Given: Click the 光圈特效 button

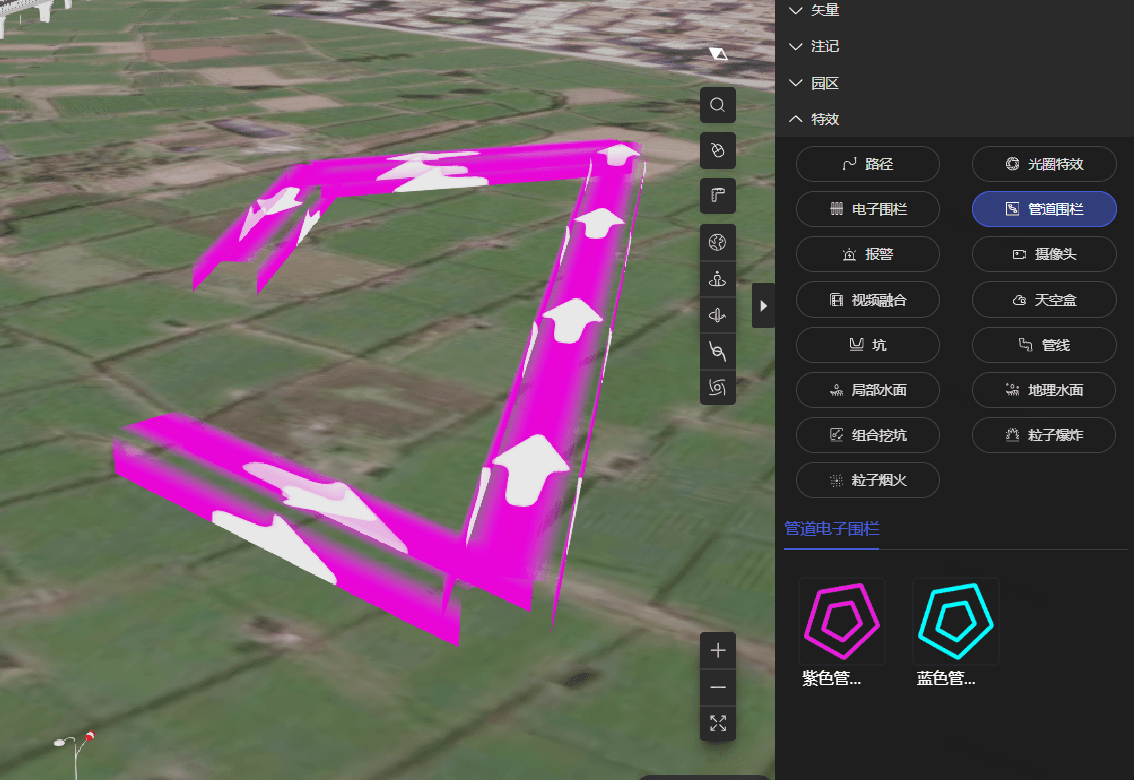Looking at the screenshot, I should (x=1044, y=164).
